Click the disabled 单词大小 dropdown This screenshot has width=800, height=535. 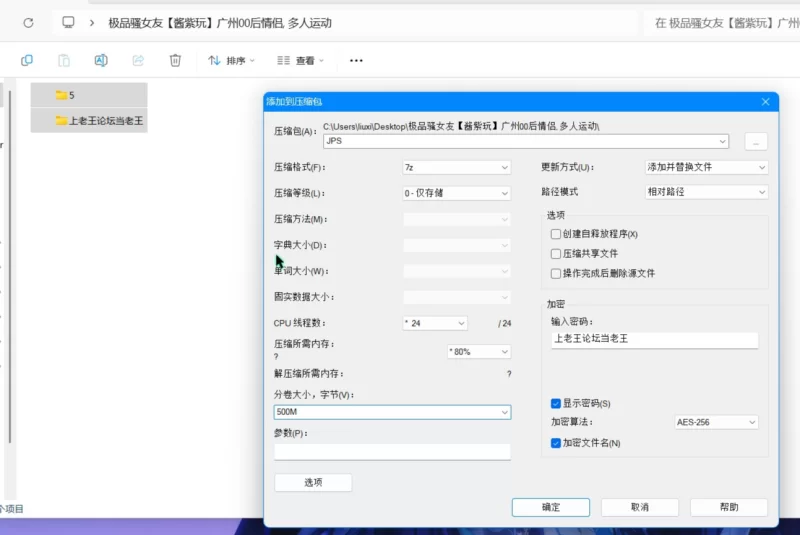pos(456,271)
